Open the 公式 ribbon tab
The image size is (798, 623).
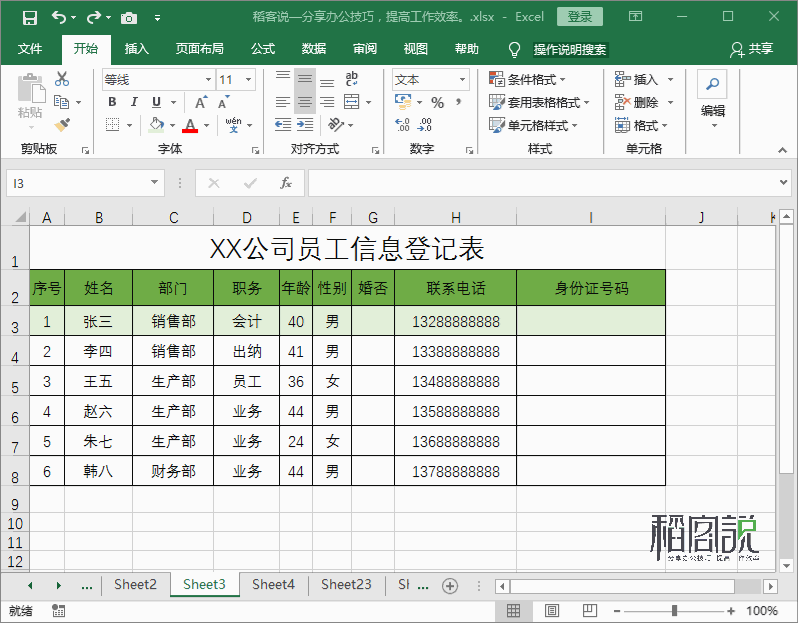pyautogui.click(x=263, y=49)
